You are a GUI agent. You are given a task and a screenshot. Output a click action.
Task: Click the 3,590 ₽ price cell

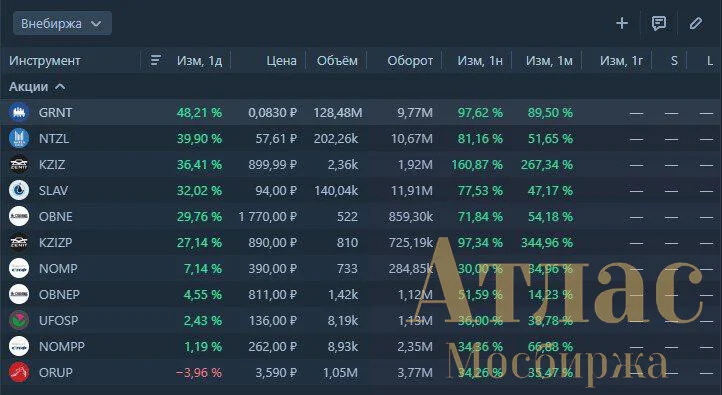click(x=276, y=373)
